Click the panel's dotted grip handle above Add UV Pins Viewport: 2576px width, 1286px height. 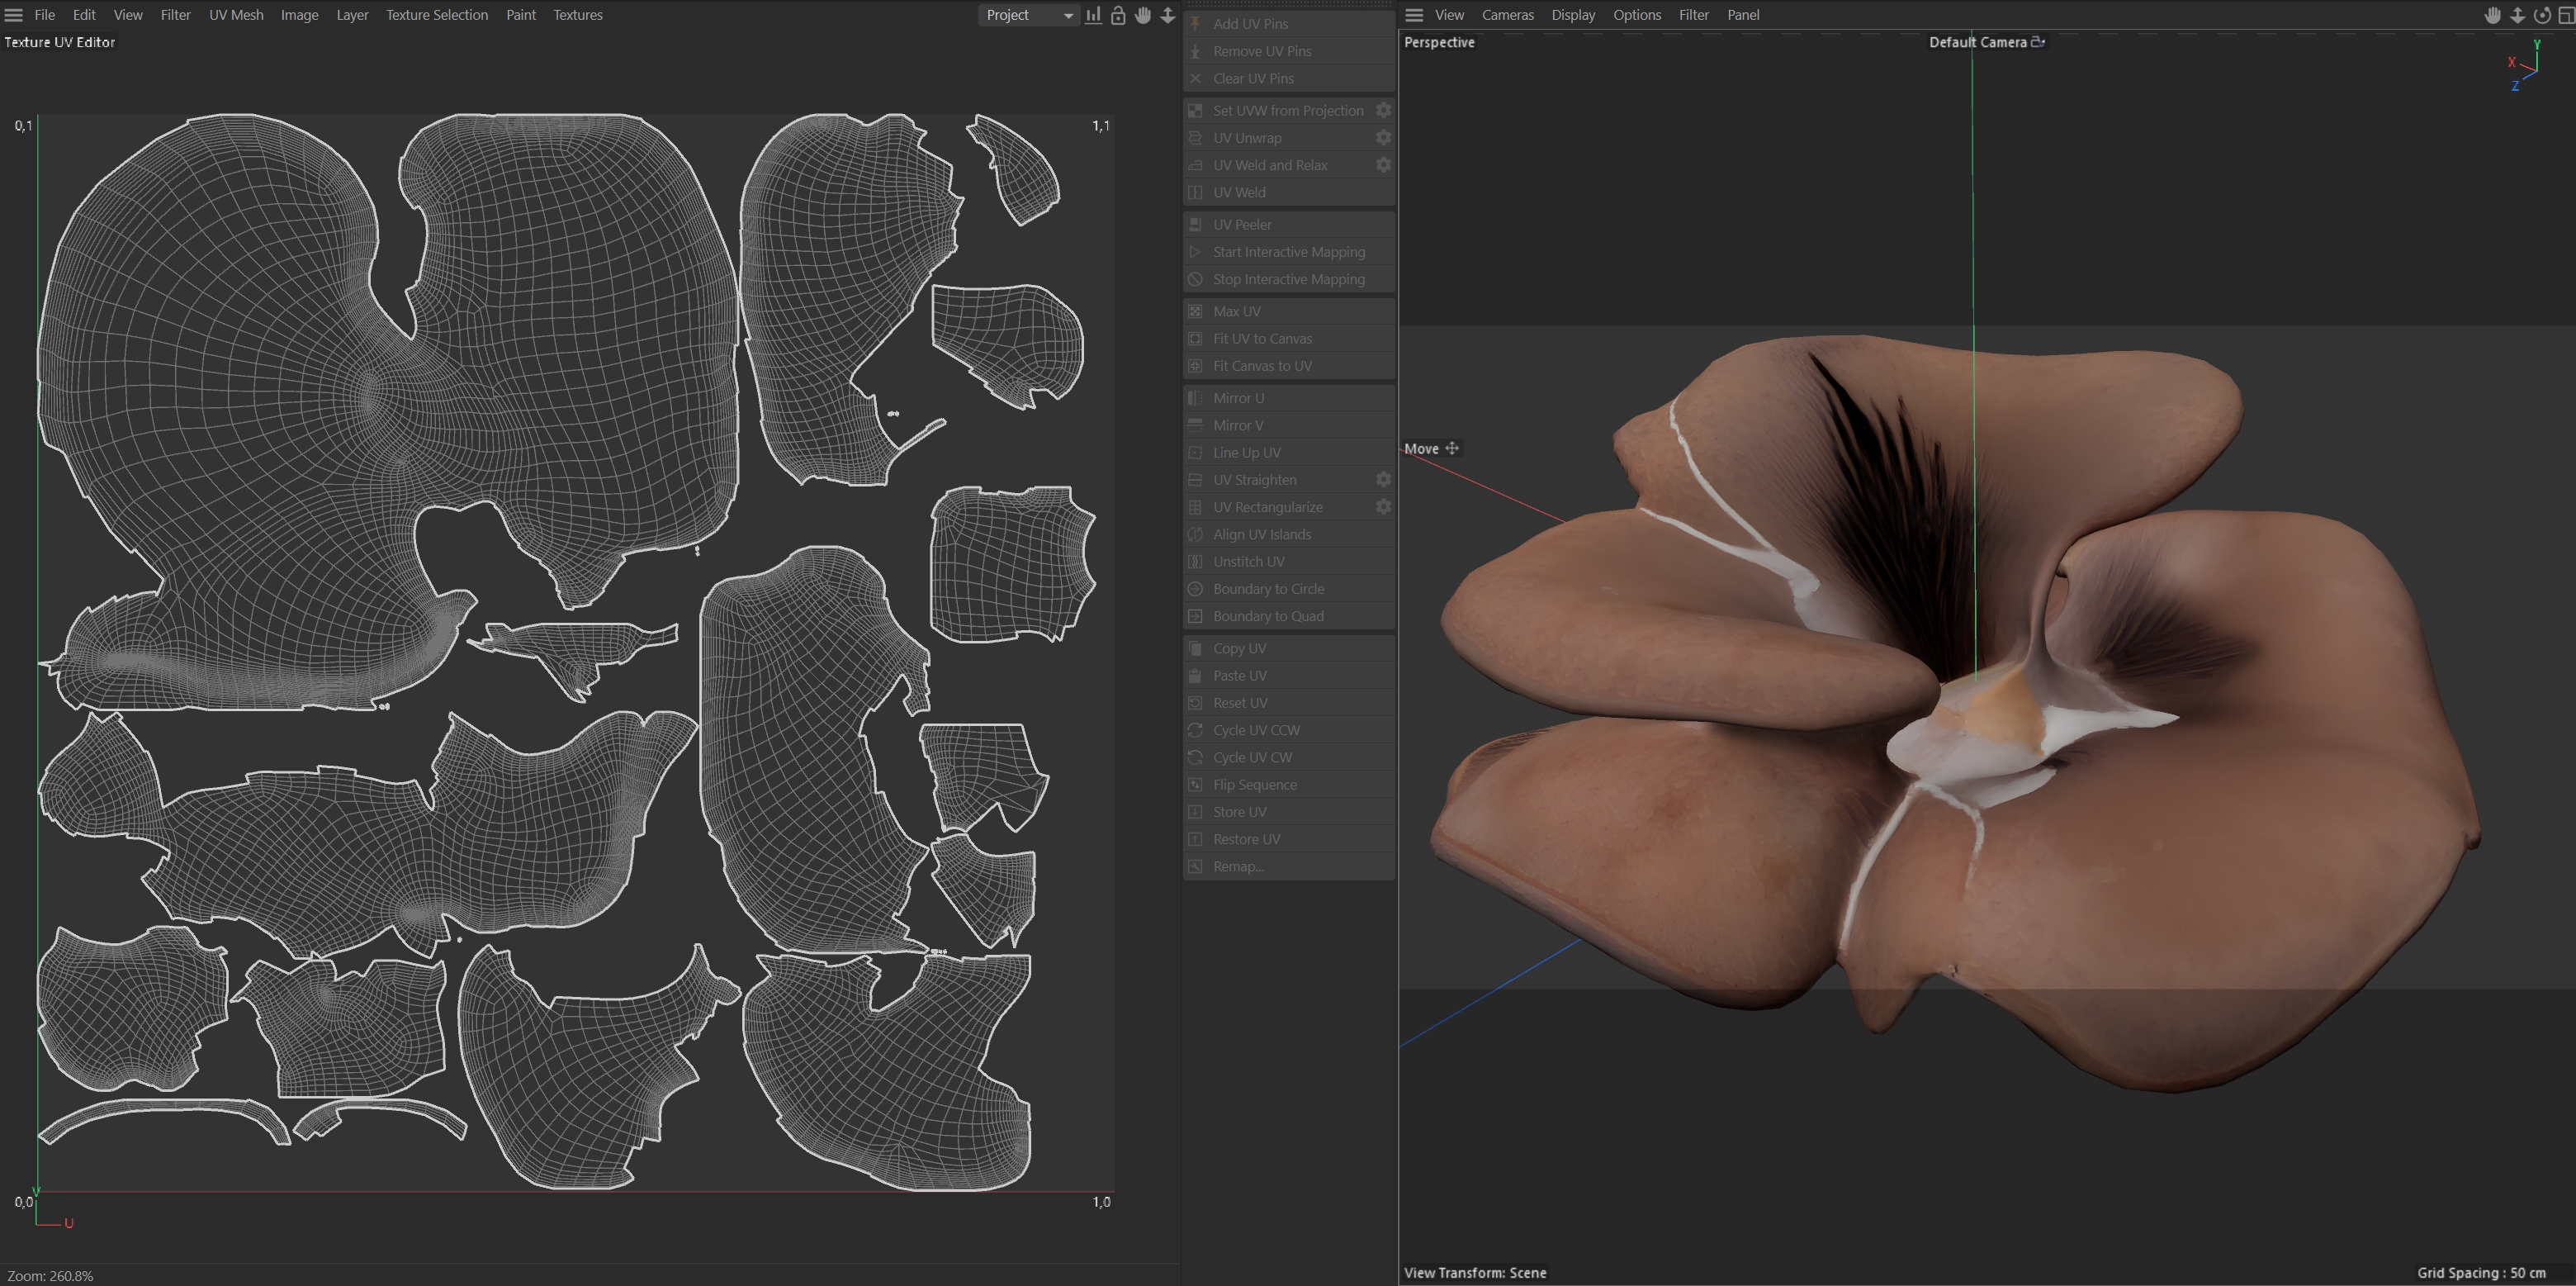tap(1289, 5)
